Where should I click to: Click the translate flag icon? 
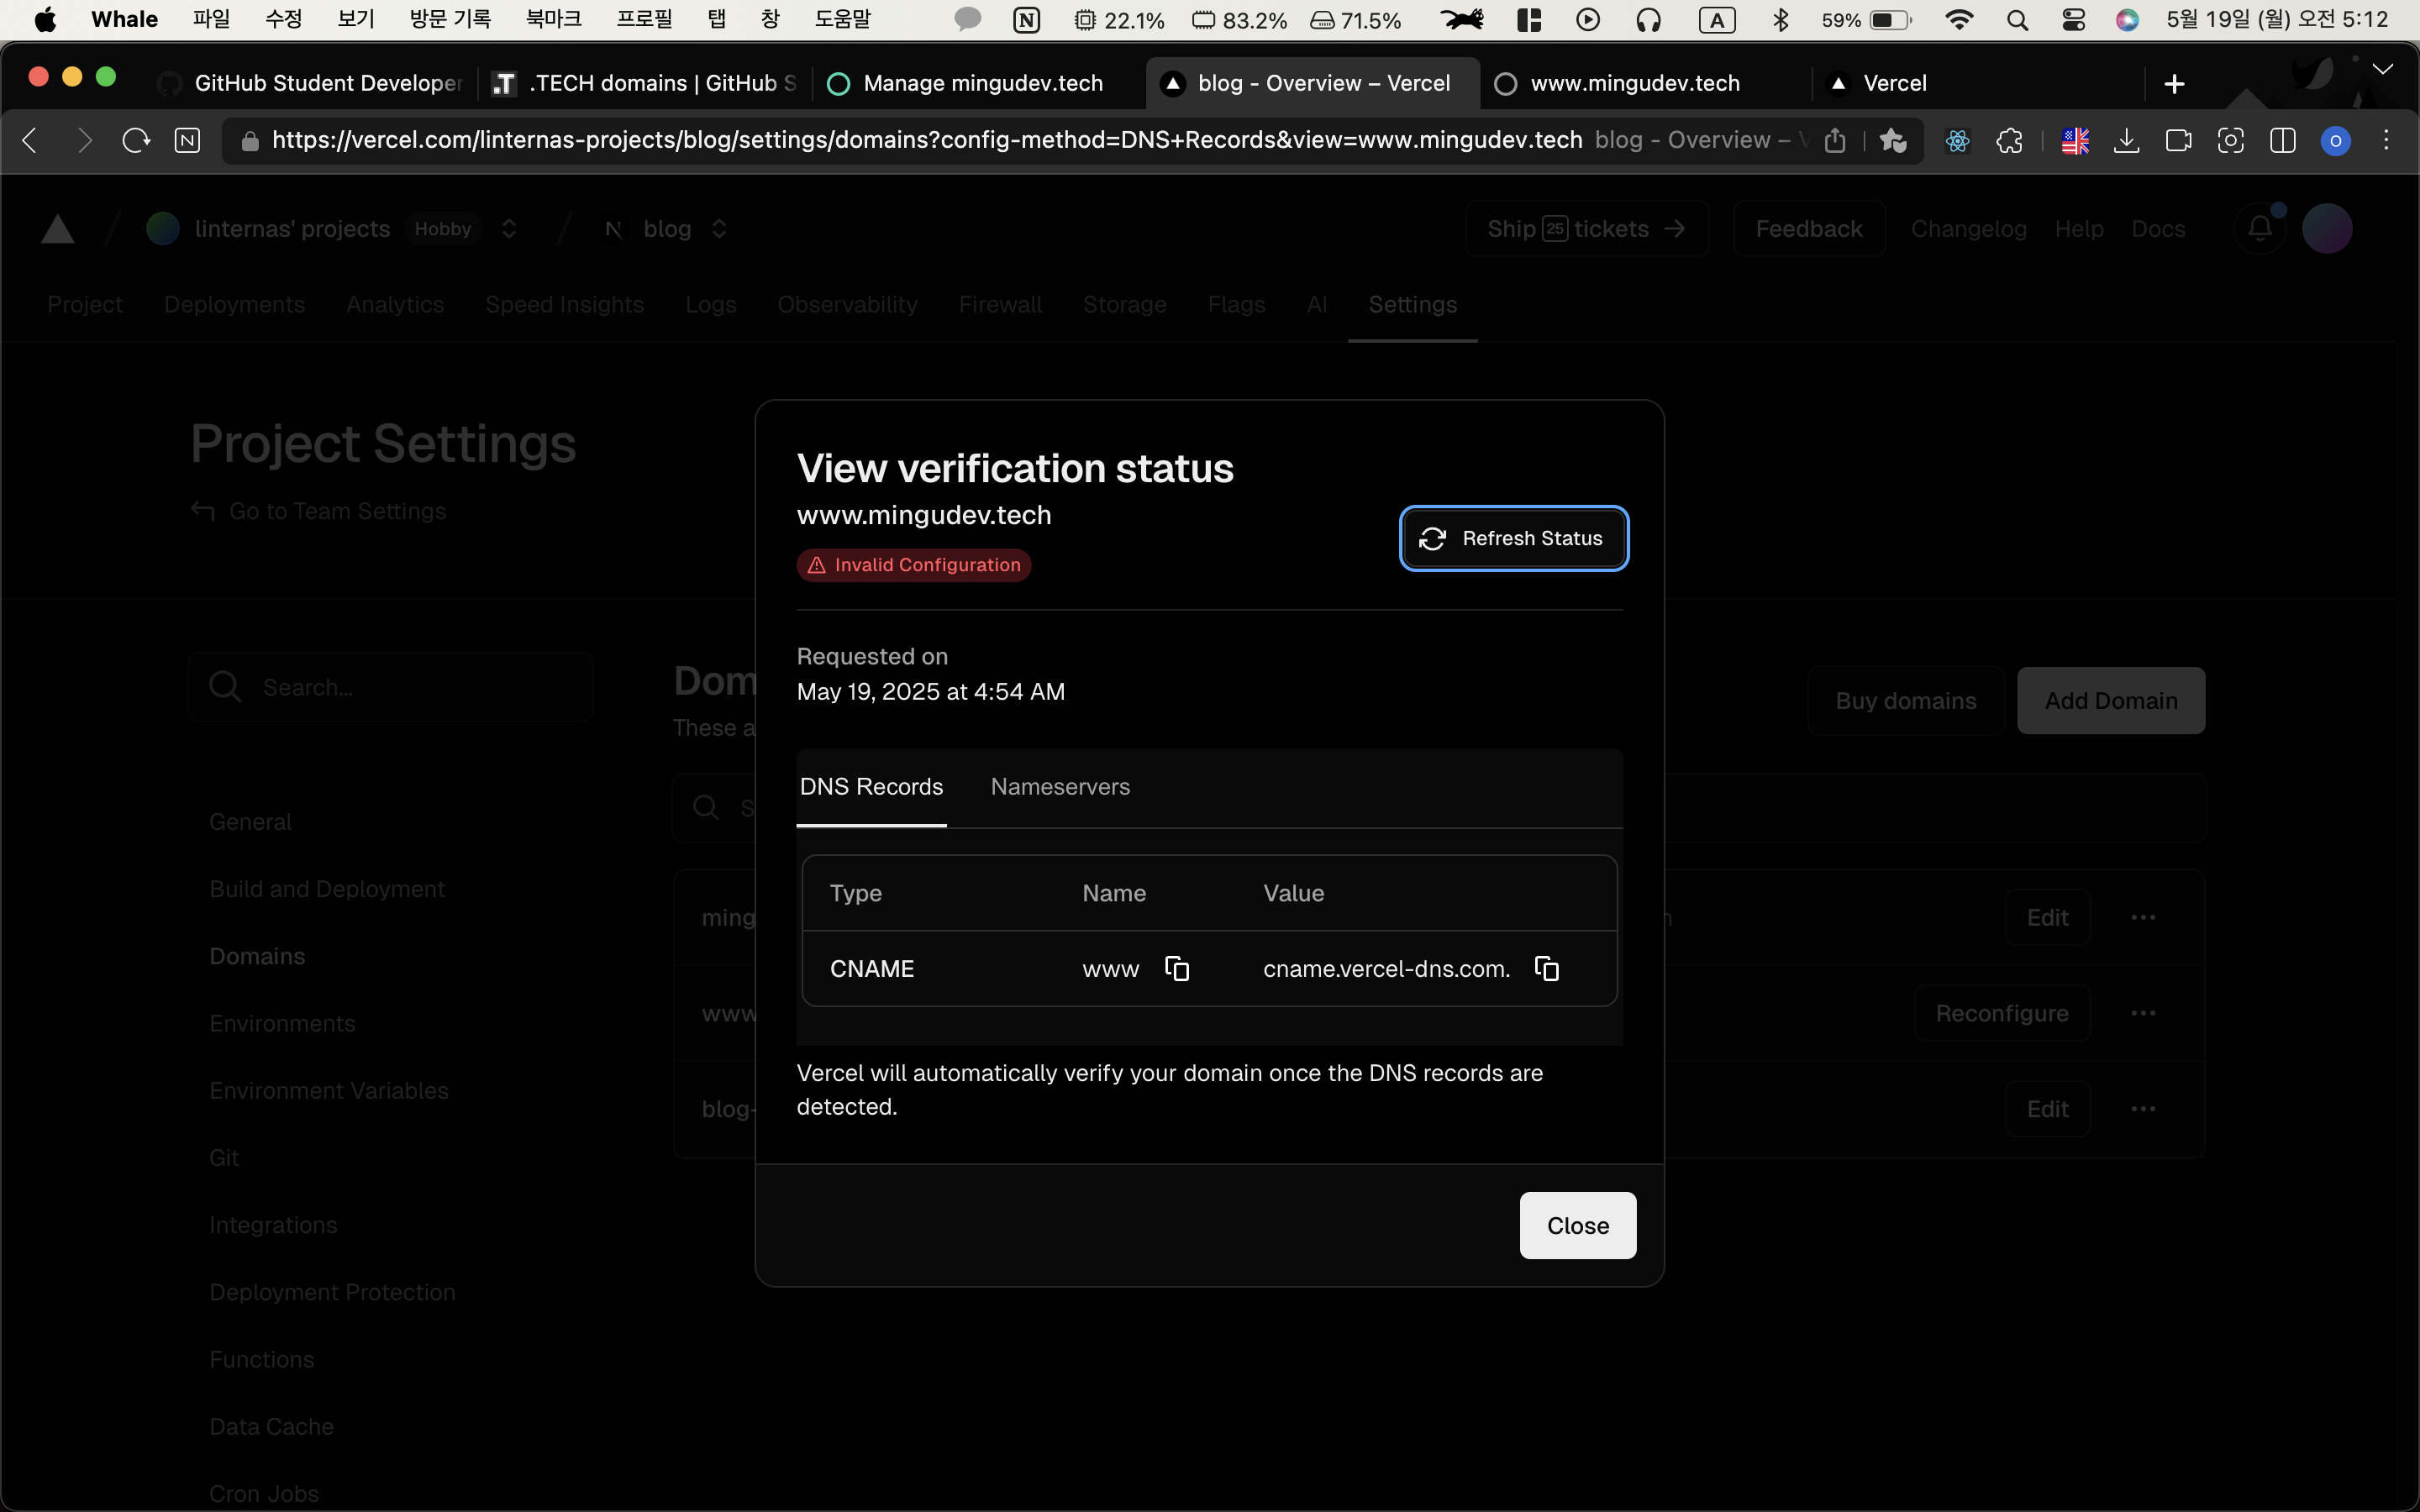[2075, 141]
